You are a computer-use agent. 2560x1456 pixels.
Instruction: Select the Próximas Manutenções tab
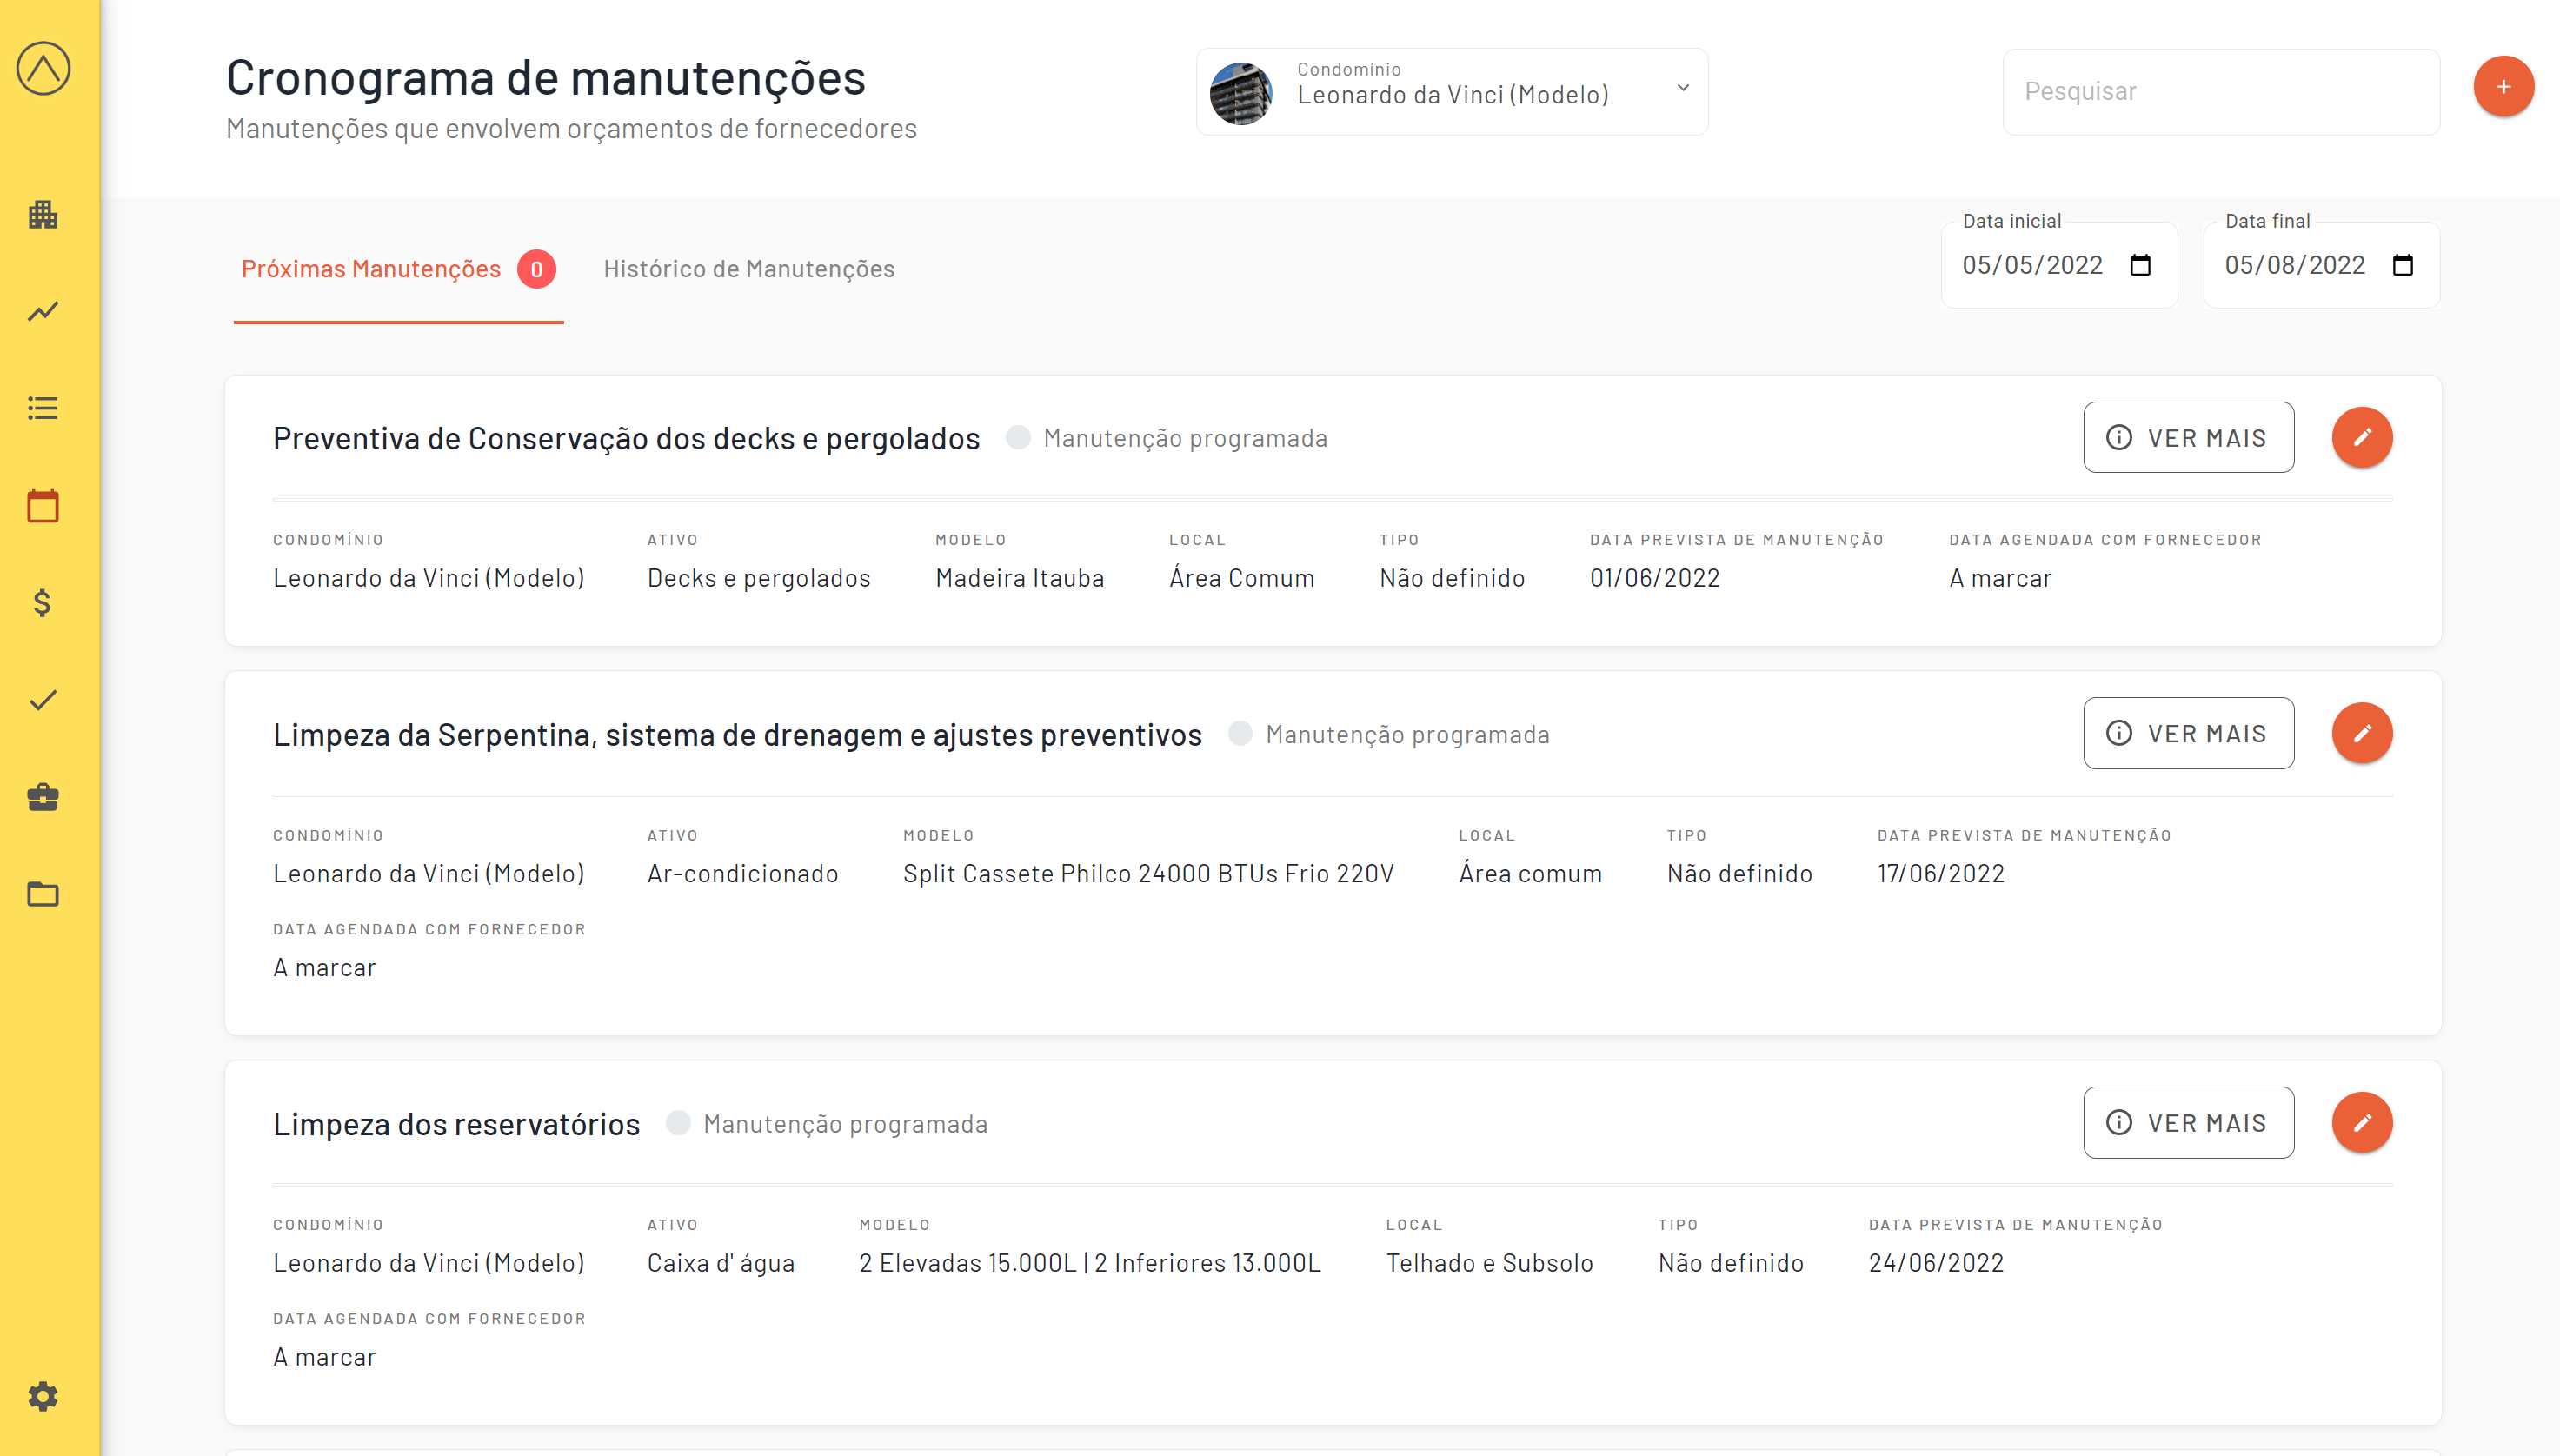(x=371, y=269)
